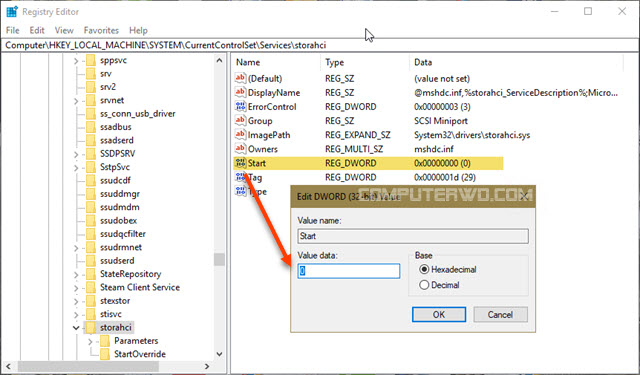Open the Favorites menu

point(101,30)
